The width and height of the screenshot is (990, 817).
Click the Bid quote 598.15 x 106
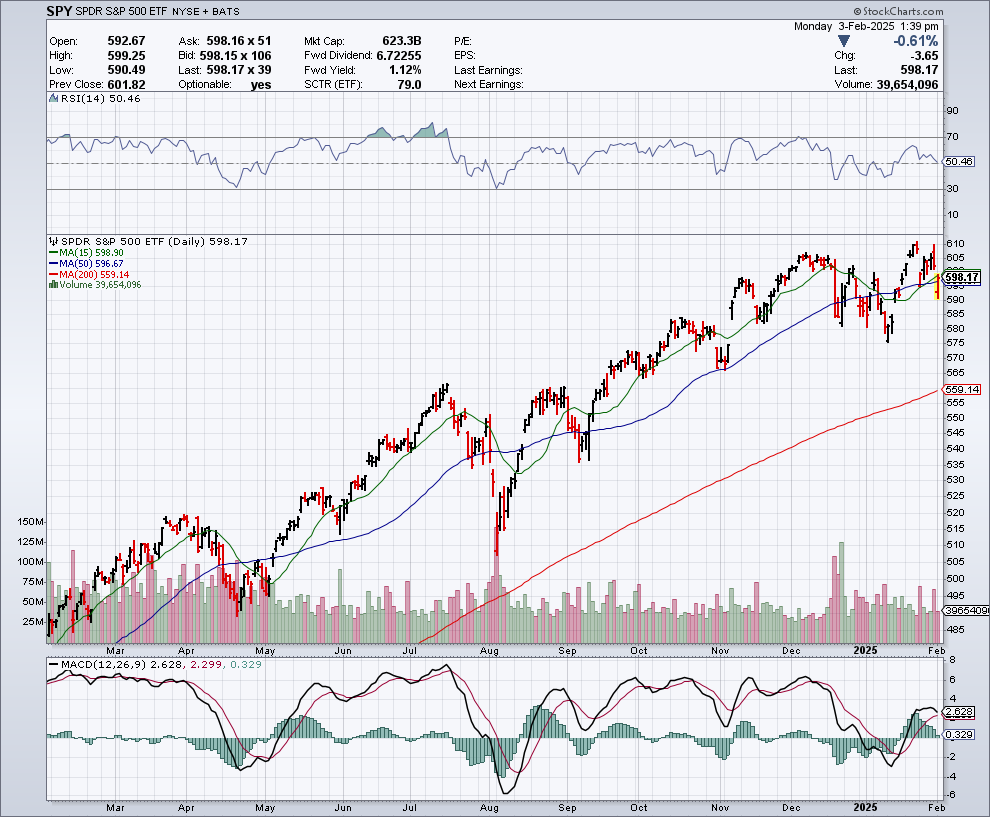tap(235, 55)
